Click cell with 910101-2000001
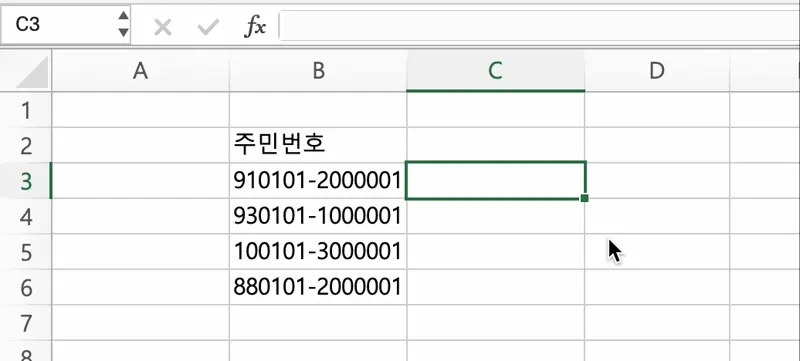The image size is (800, 361). click(x=318, y=181)
